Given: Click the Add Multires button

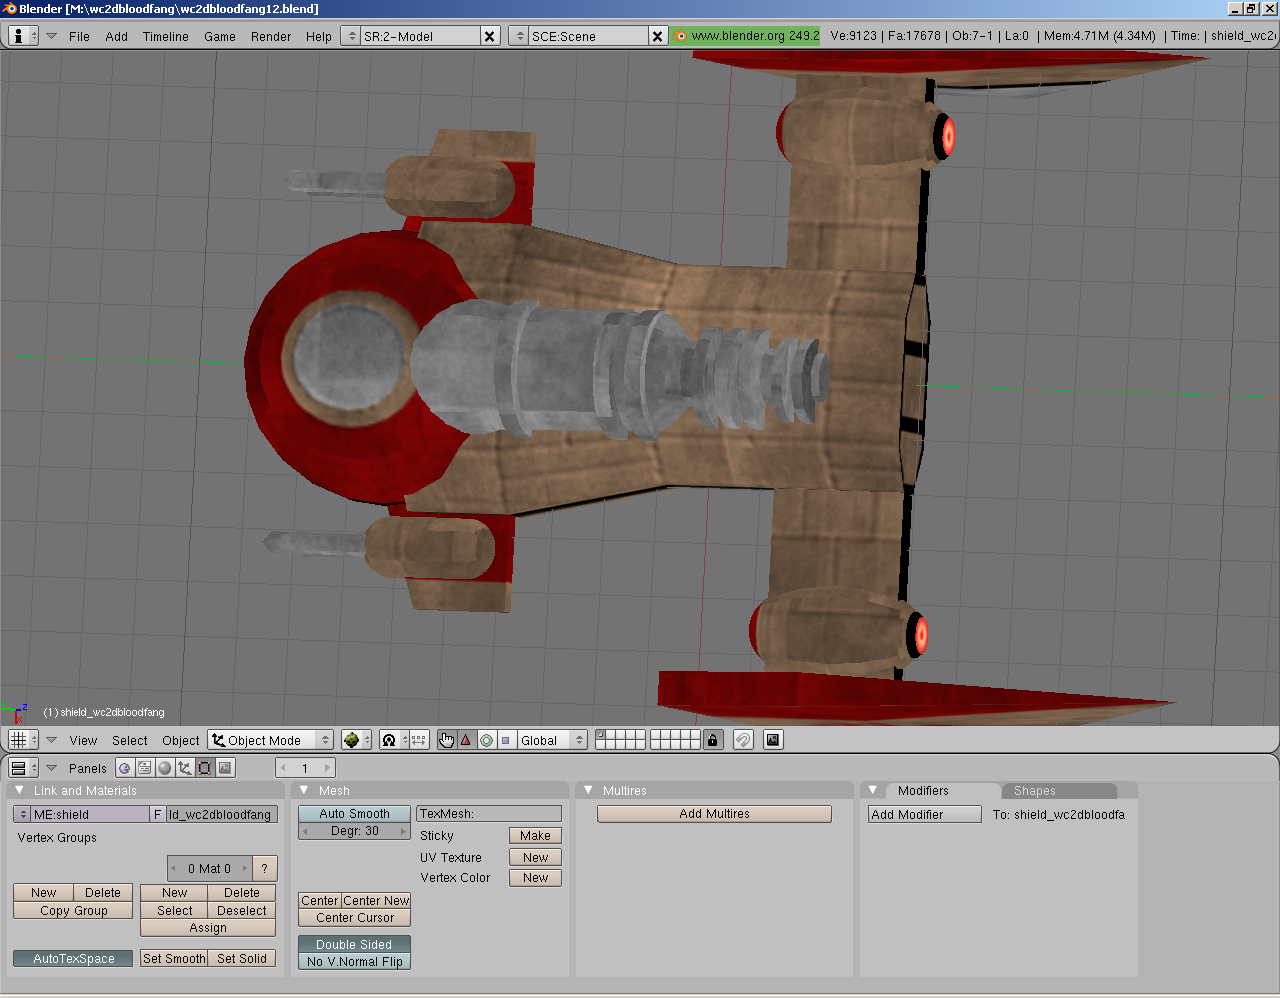Looking at the screenshot, I should pyautogui.click(x=714, y=814).
